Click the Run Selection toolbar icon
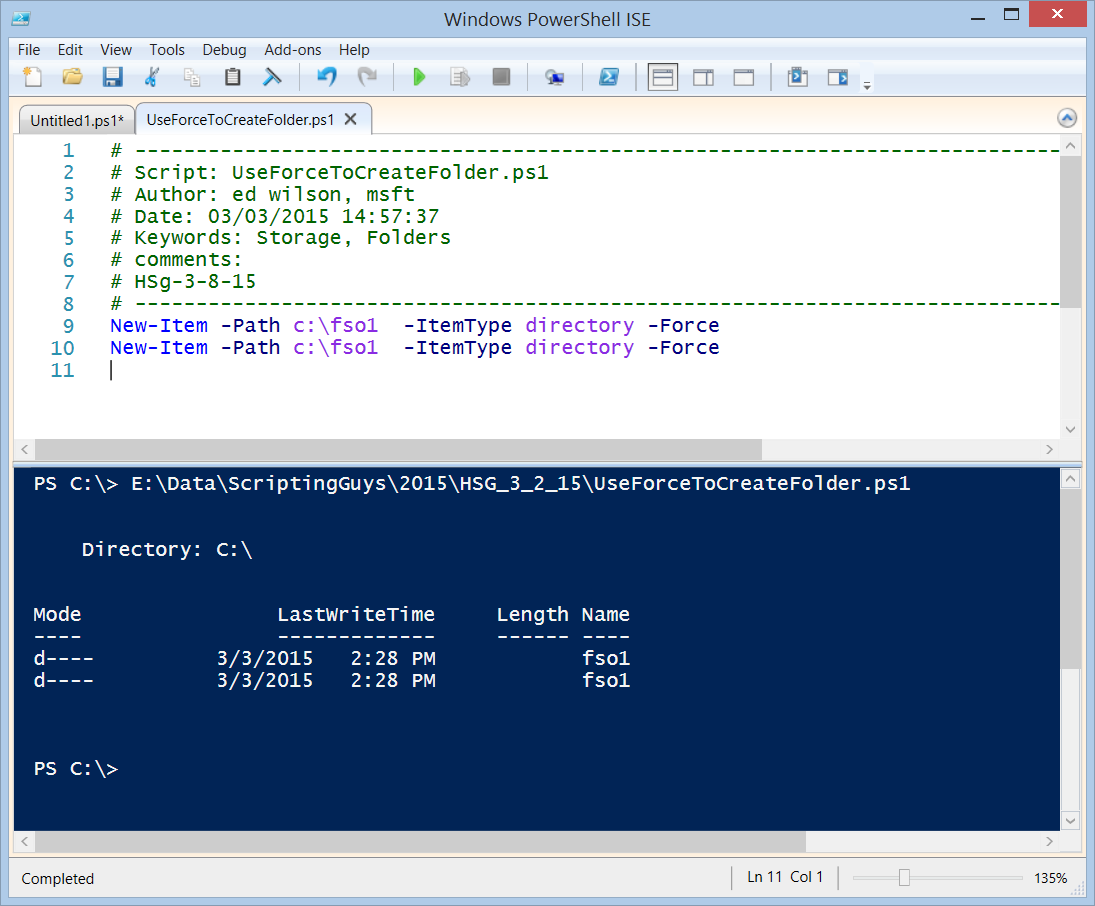The width and height of the screenshot is (1095, 906). pos(459,77)
